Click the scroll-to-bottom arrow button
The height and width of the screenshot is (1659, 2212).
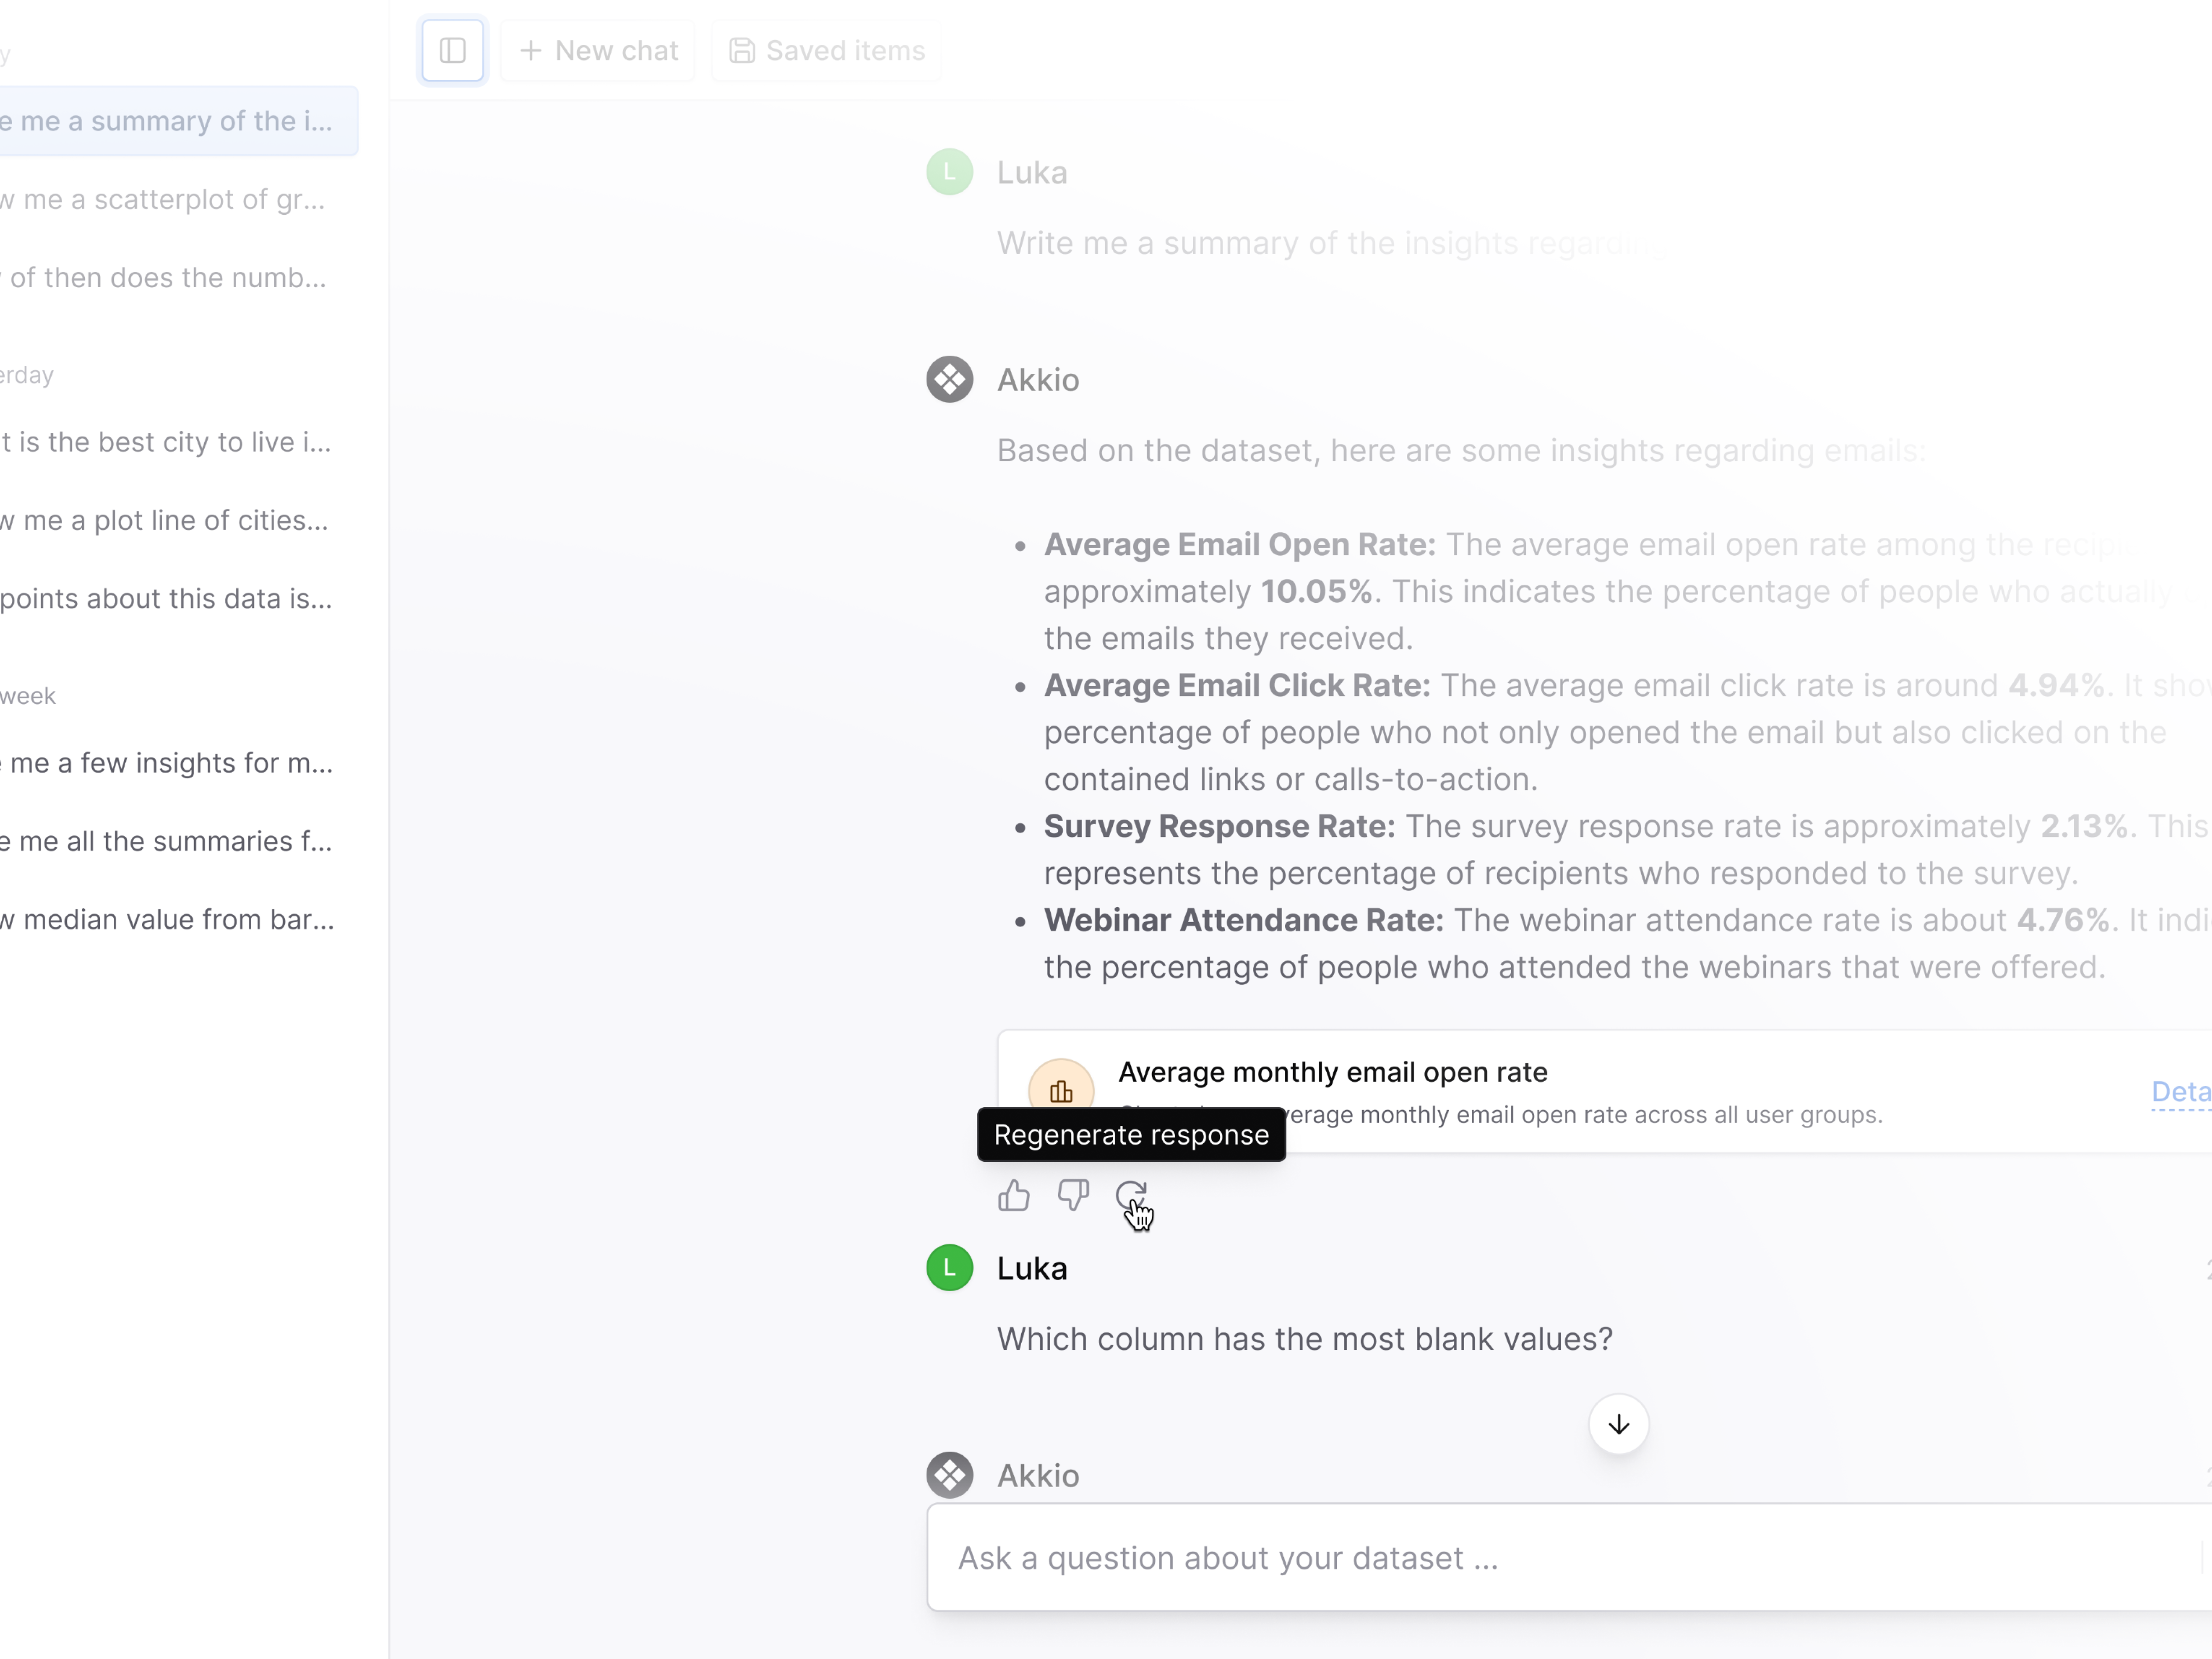click(x=1618, y=1424)
